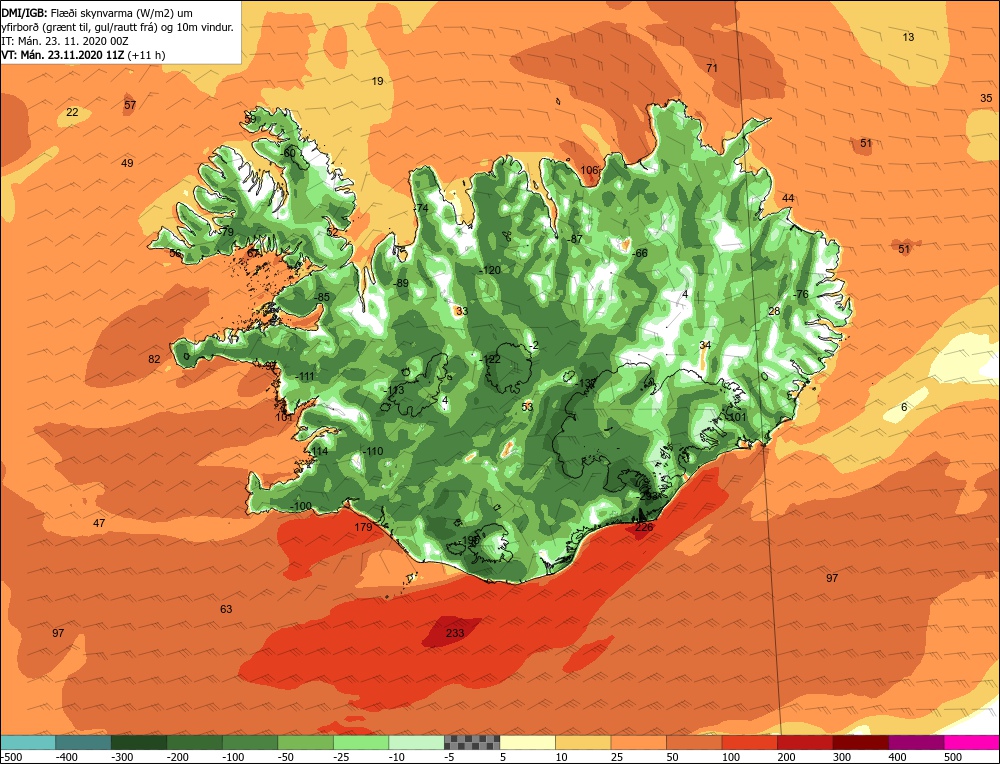Click the value 22 in the top-left yellow patch

(73, 112)
